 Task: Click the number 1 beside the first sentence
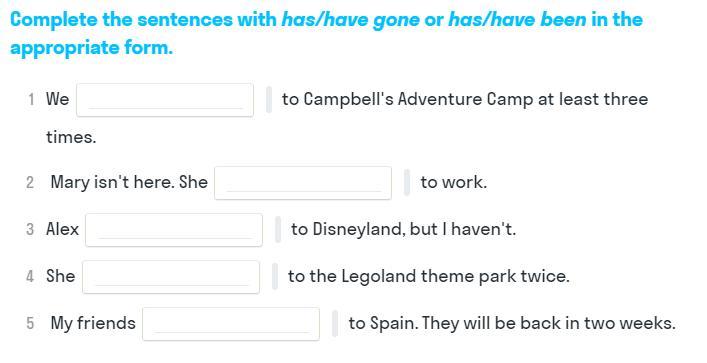coord(31,99)
